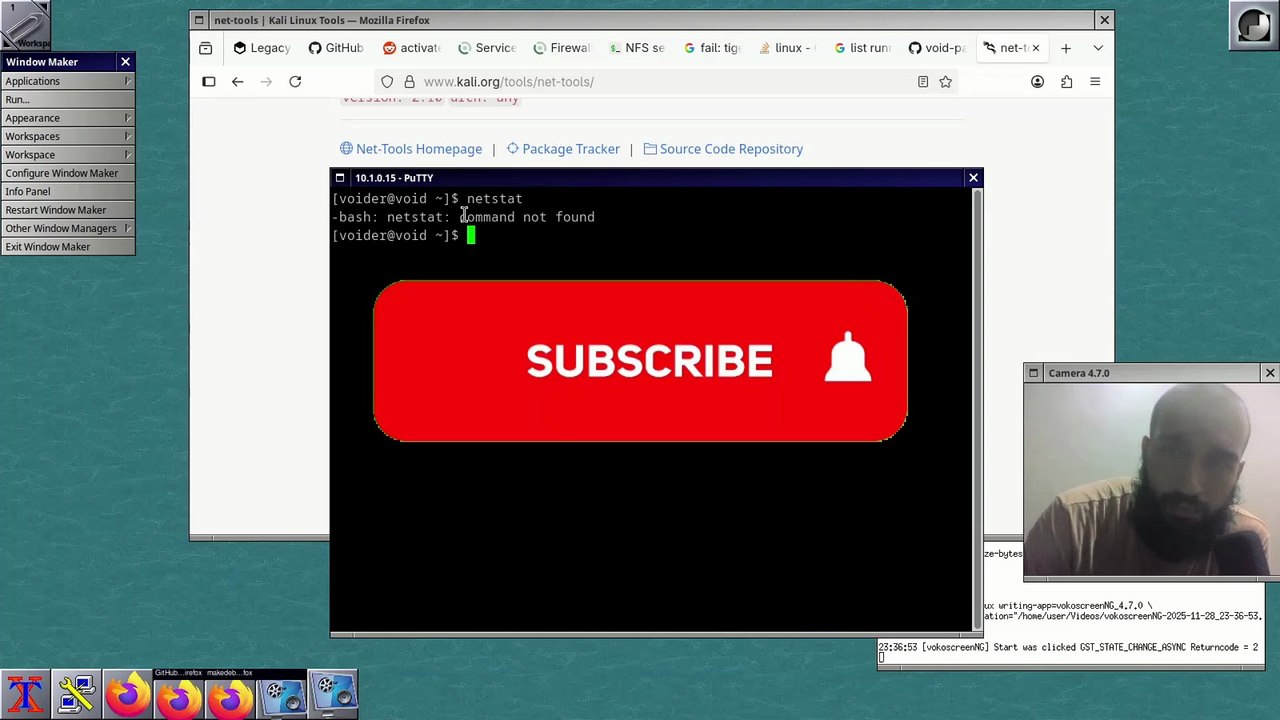Expand the Applications submenu arrow
Viewport: 1280px width, 720px height.
(x=128, y=81)
